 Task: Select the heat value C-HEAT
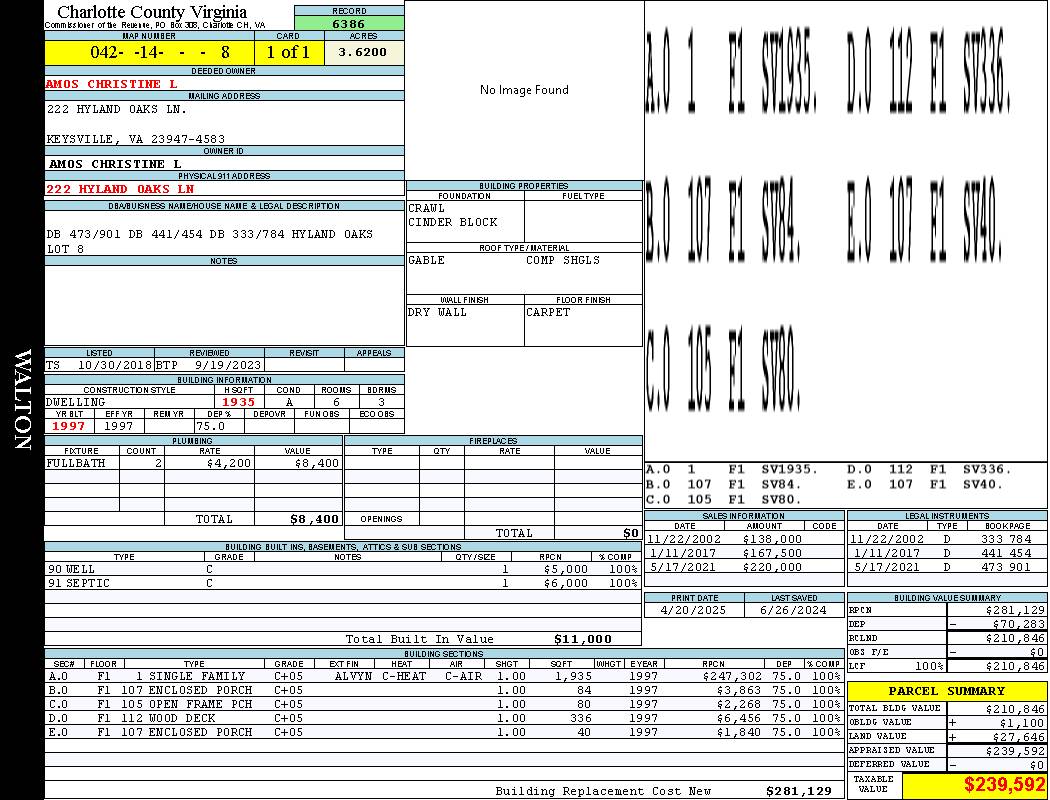click(404, 677)
